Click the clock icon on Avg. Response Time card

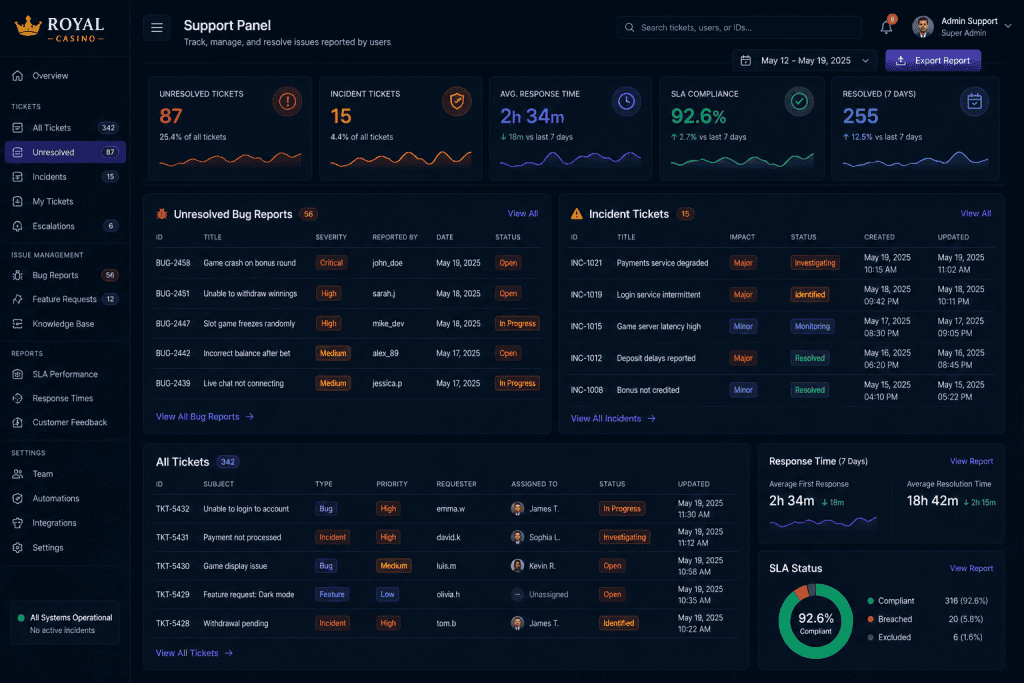[626, 101]
